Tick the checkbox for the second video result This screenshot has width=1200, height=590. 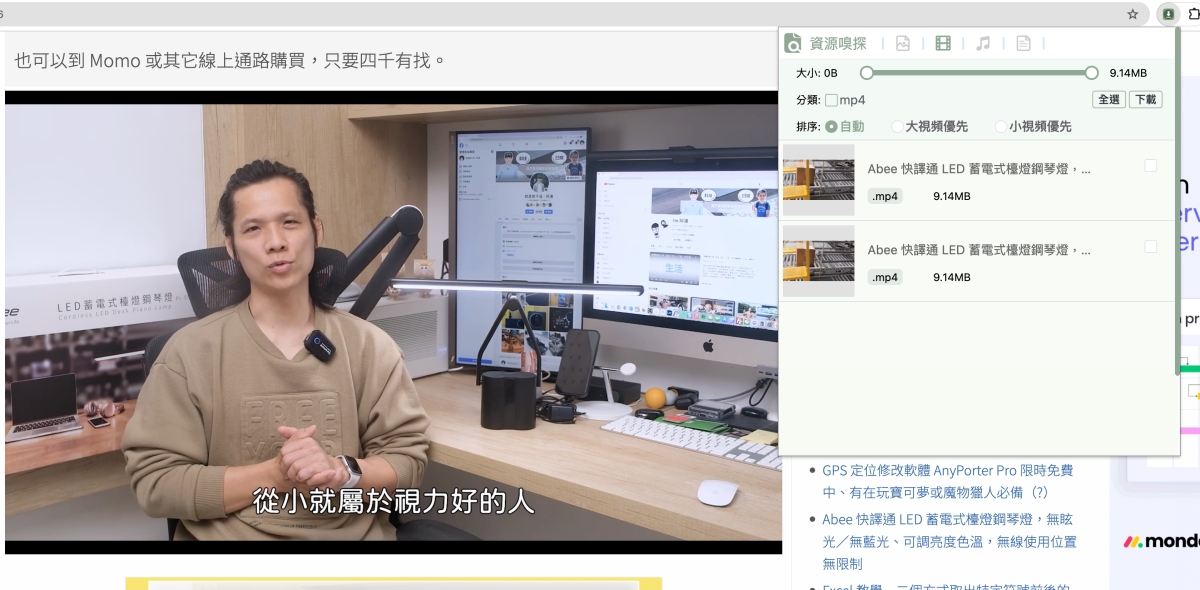tap(1150, 247)
